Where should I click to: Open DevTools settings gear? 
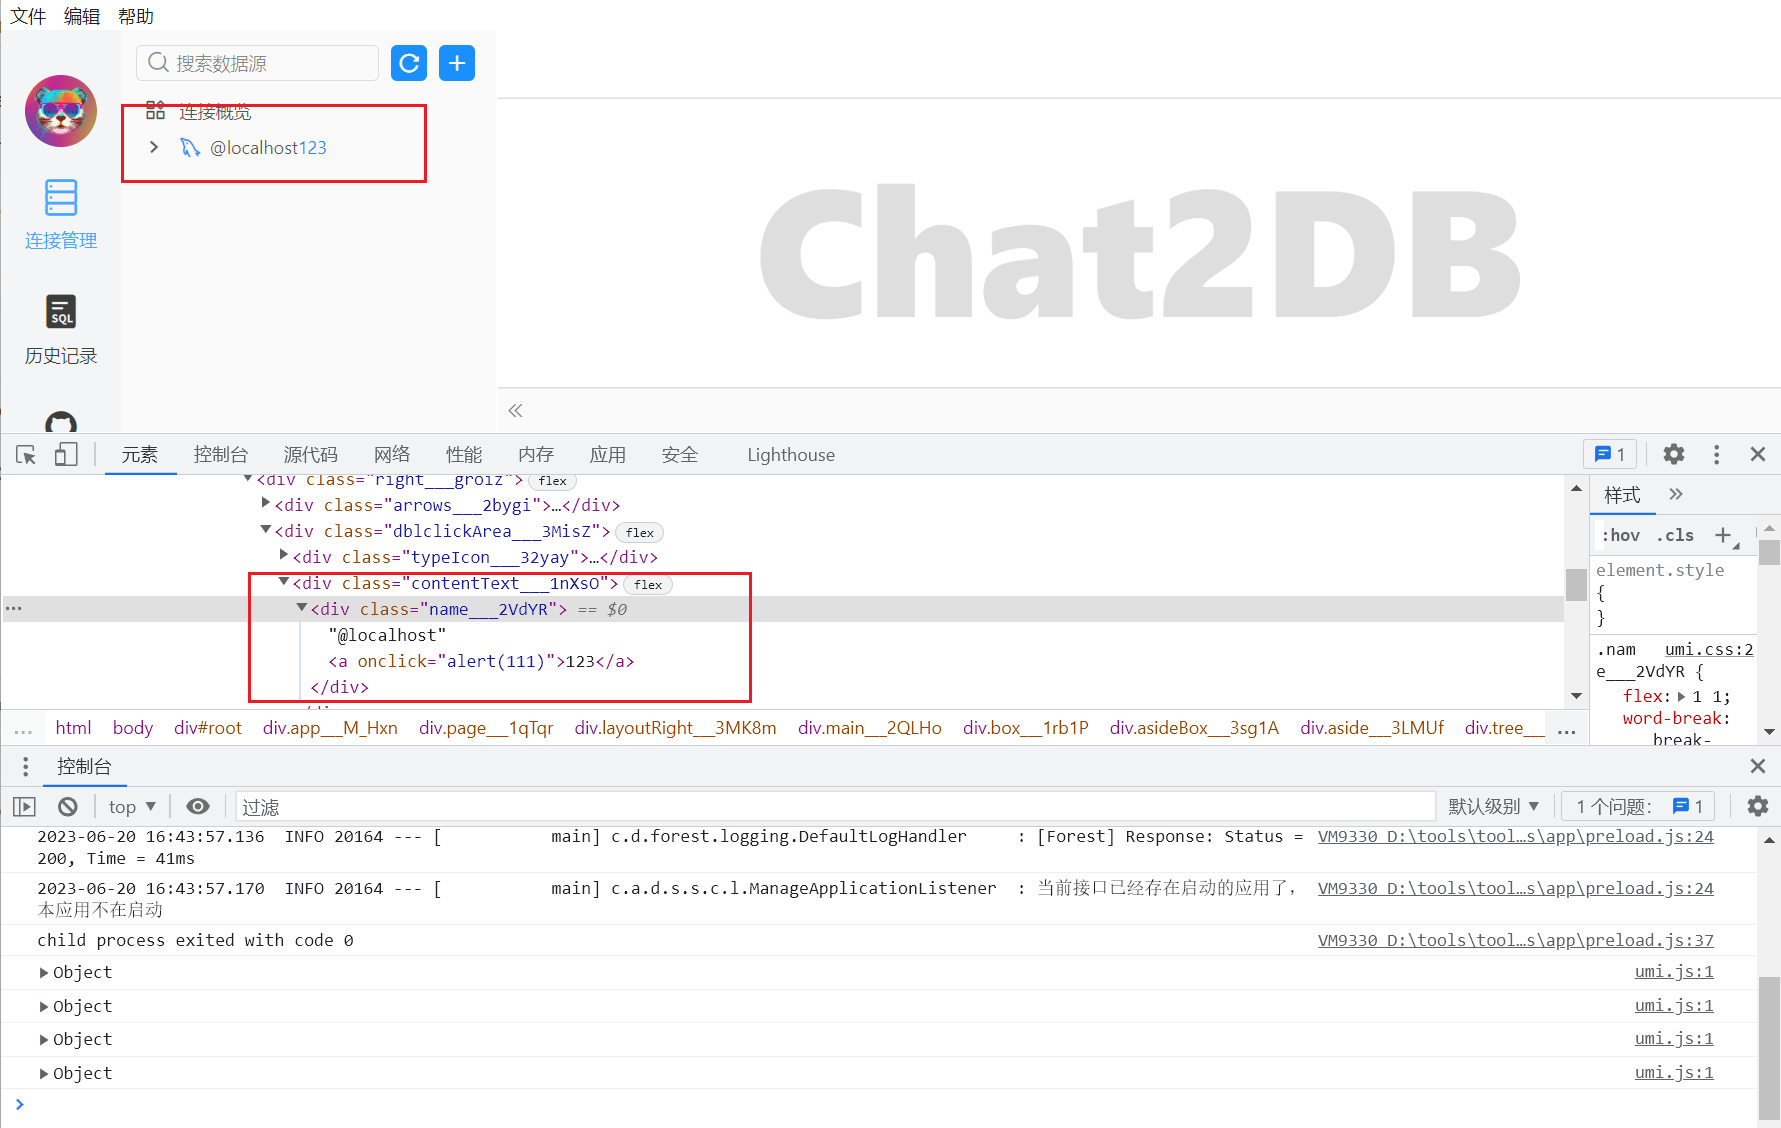(x=1673, y=454)
